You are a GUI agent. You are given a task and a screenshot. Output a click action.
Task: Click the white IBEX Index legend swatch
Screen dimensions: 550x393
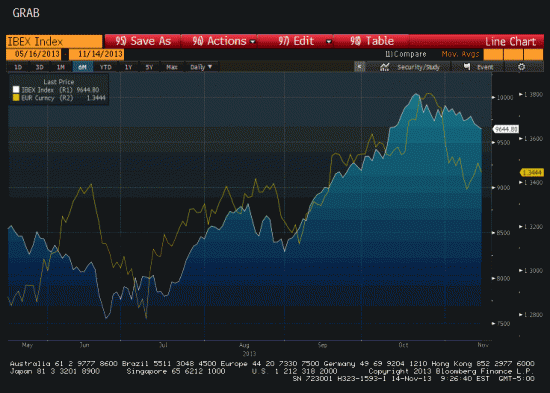tap(16, 90)
